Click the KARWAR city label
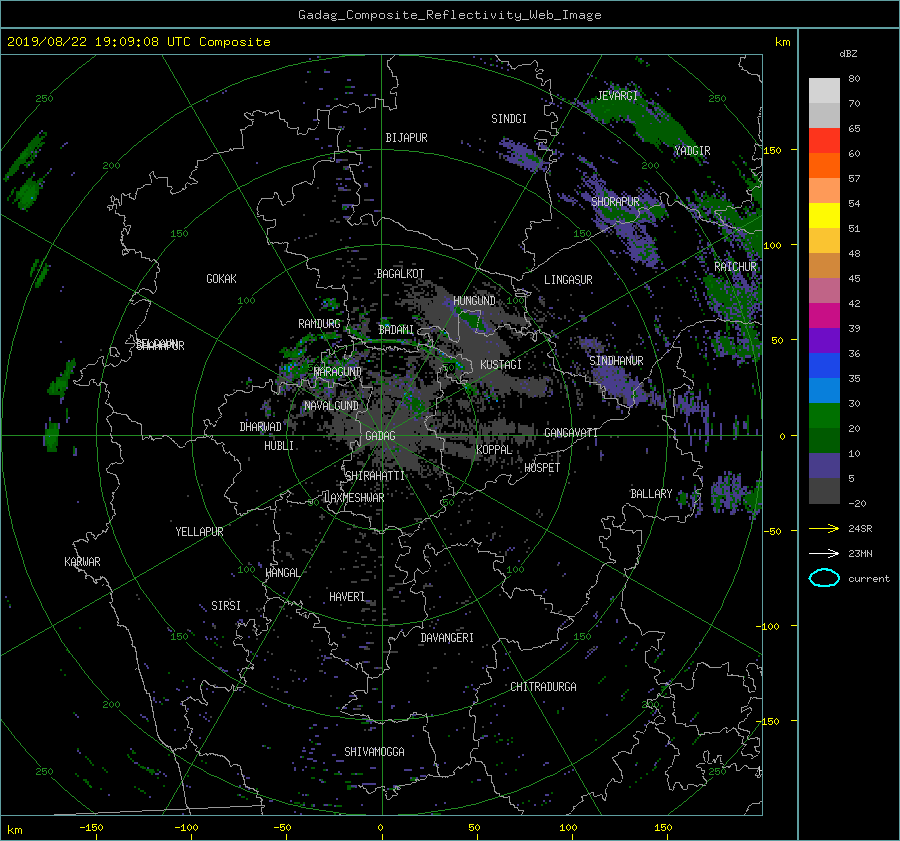Viewport: 900px width, 841px height. (82, 562)
